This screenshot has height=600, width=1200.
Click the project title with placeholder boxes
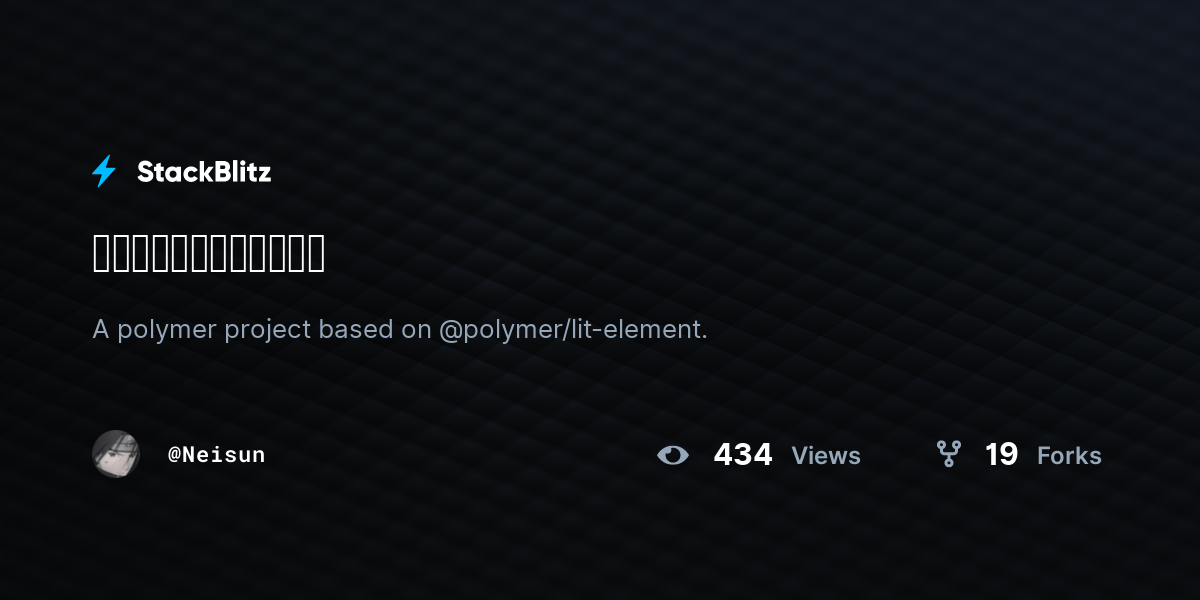pyautogui.click(x=209, y=253)
